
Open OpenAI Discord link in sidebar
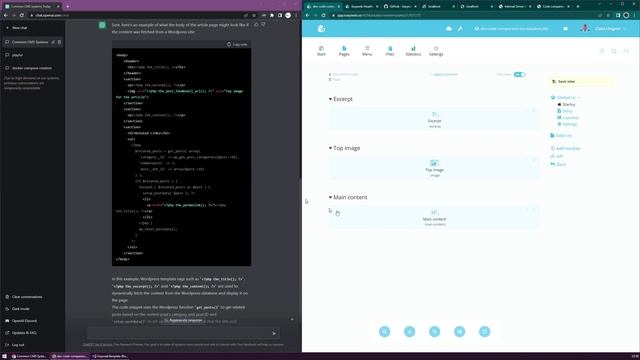[32, 321]
